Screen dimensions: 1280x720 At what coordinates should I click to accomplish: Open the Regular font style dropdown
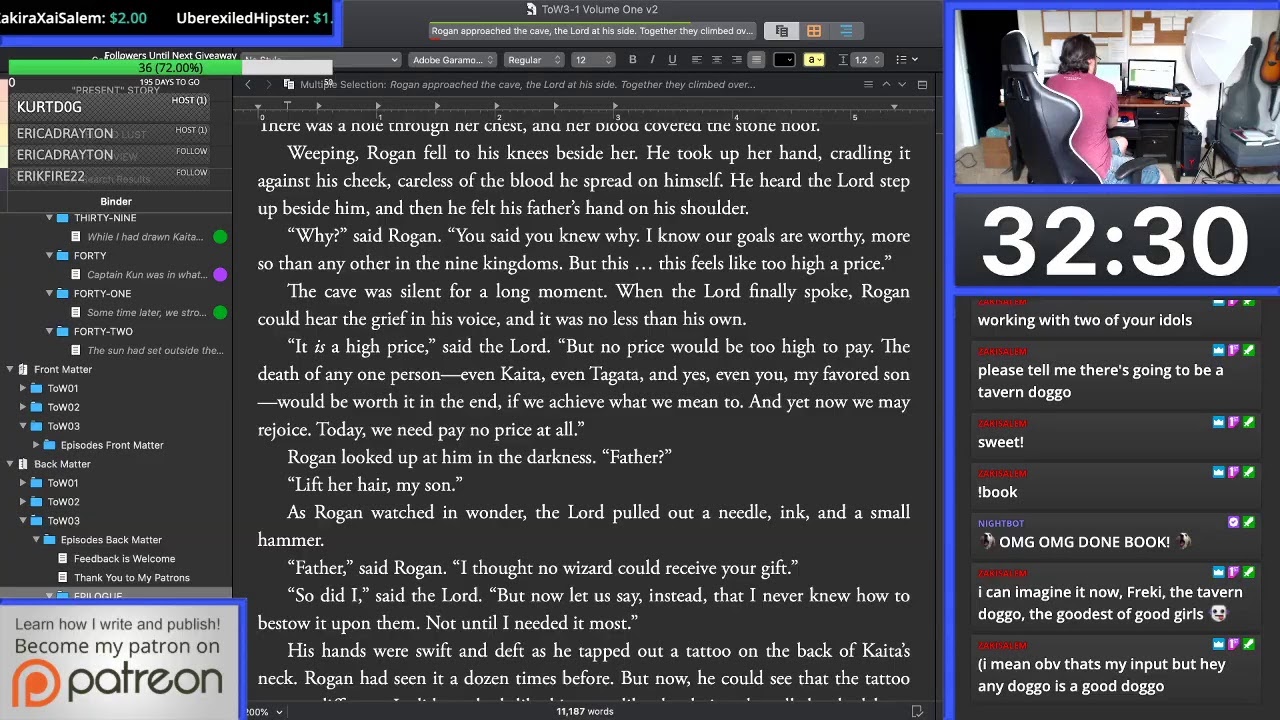pos(532,60)
